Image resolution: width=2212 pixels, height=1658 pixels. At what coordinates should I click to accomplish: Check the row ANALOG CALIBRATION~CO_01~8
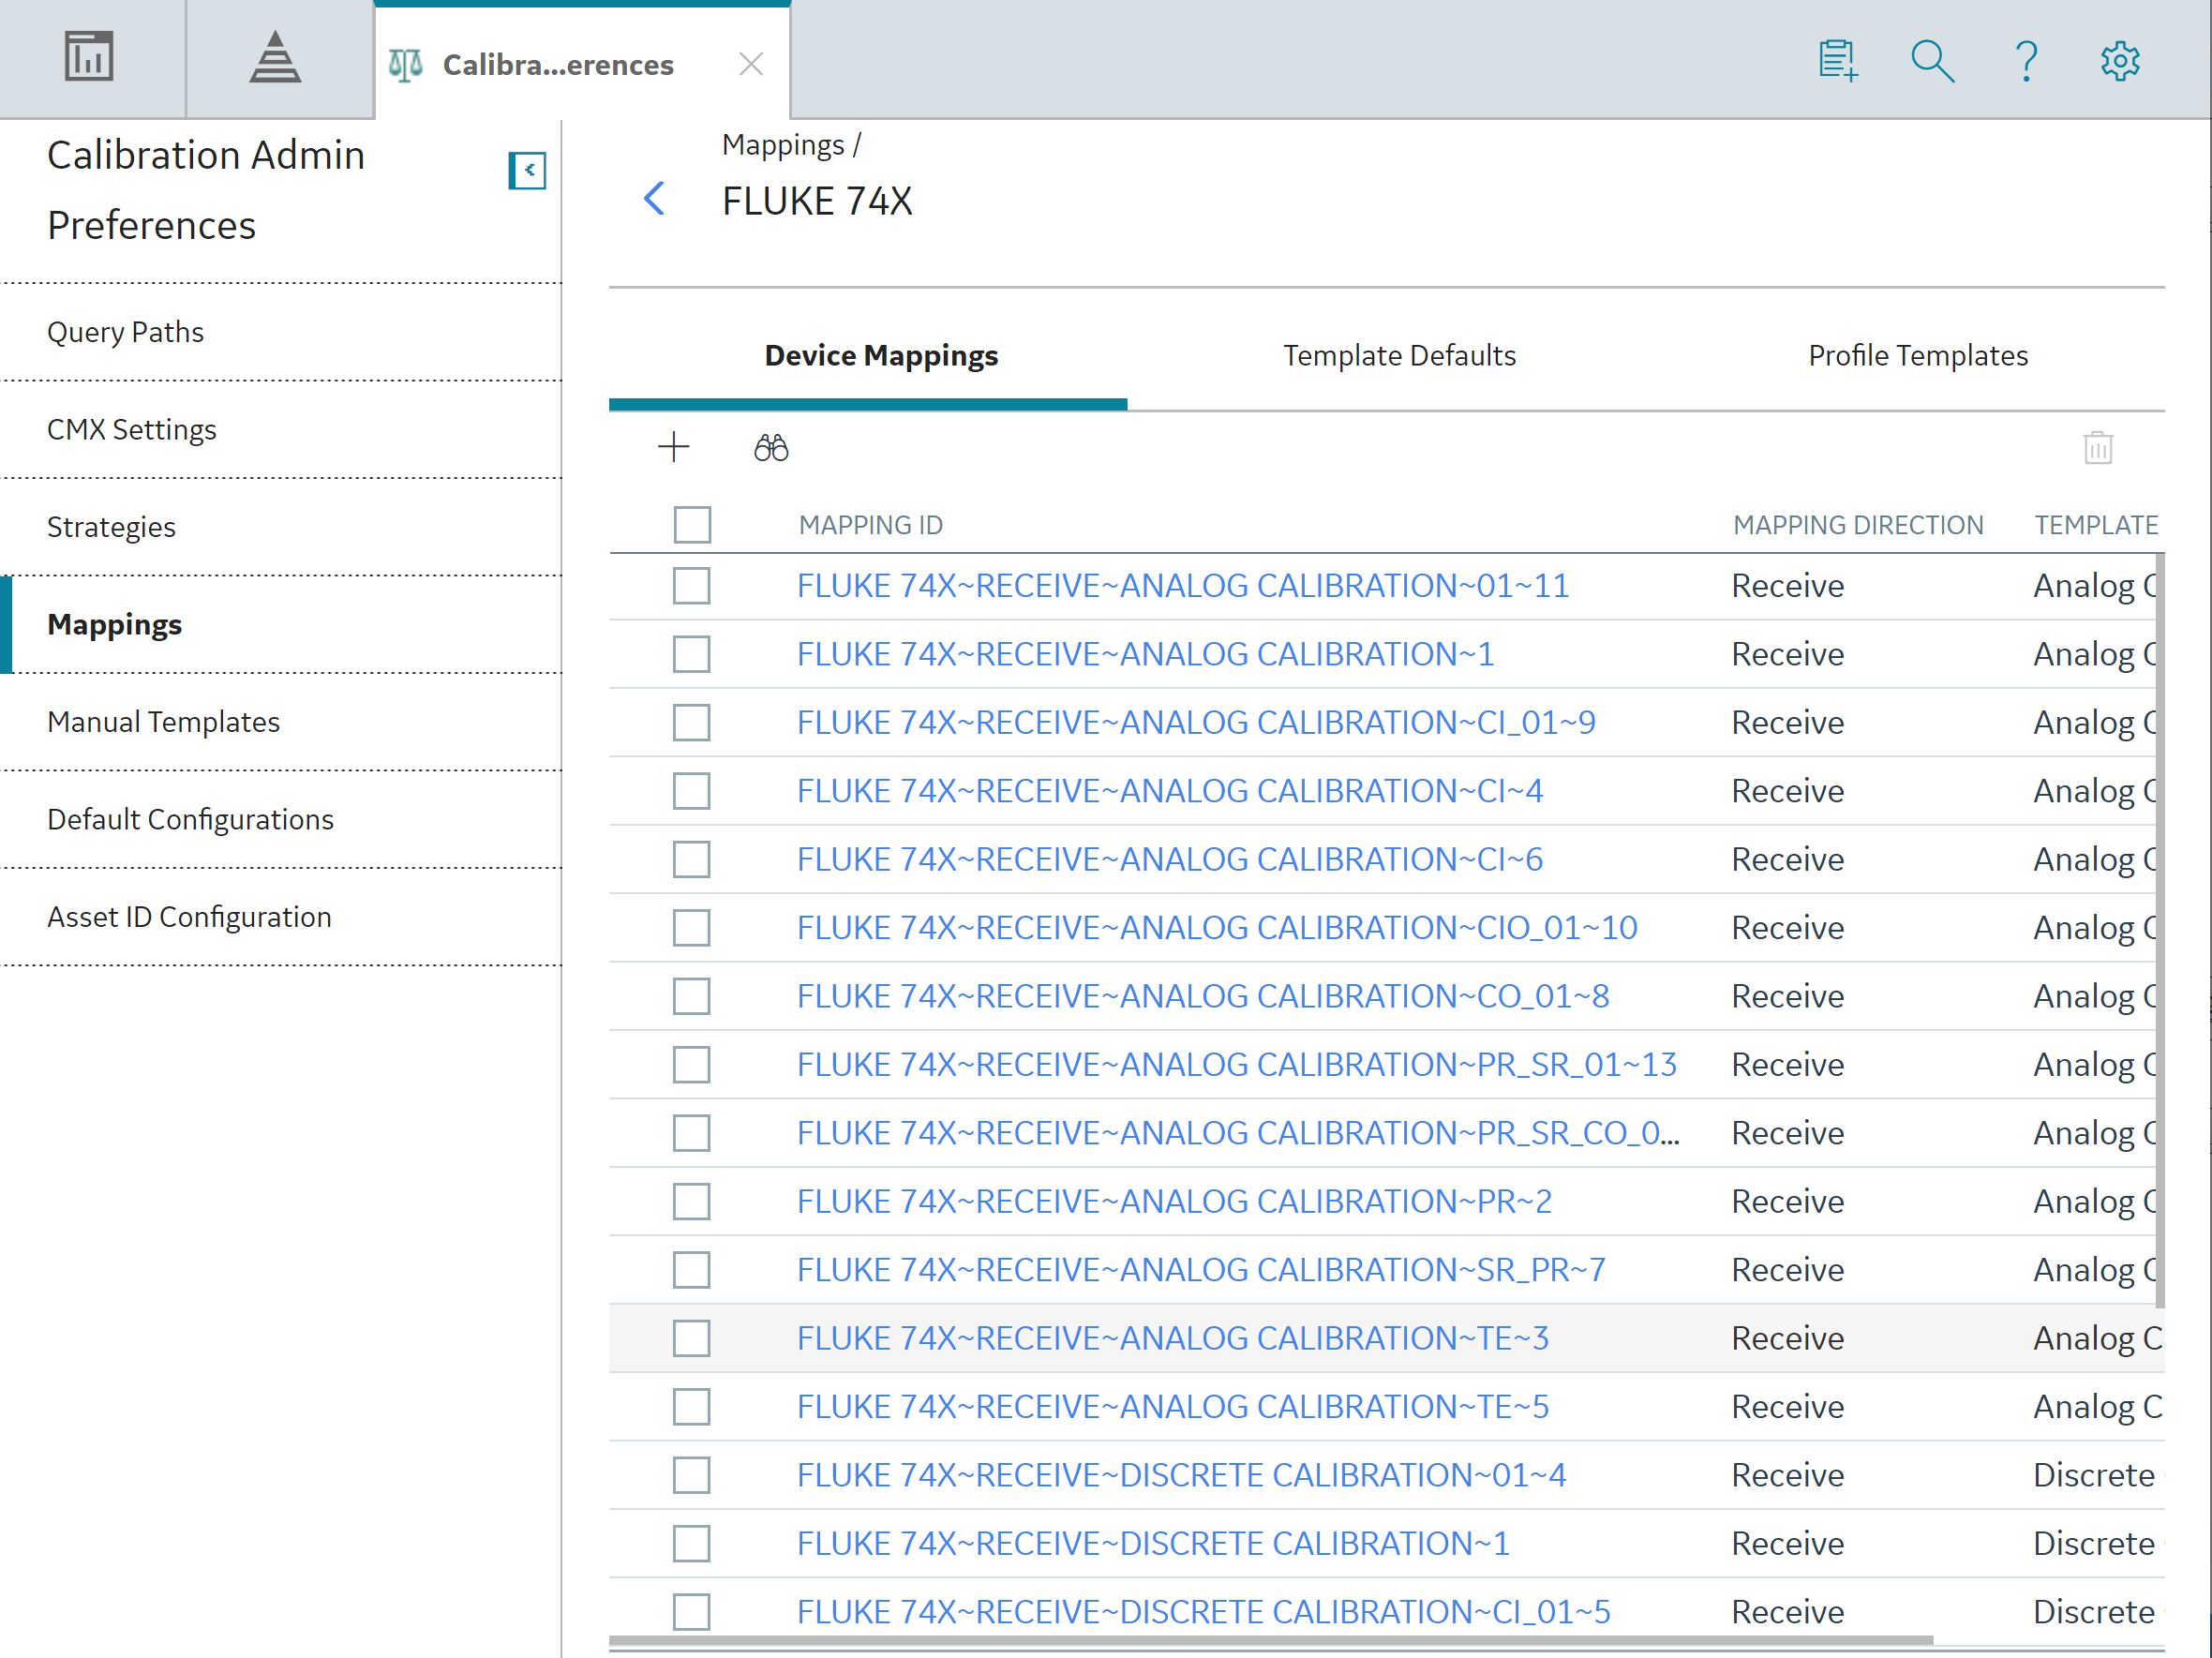(x=692, y=997)
